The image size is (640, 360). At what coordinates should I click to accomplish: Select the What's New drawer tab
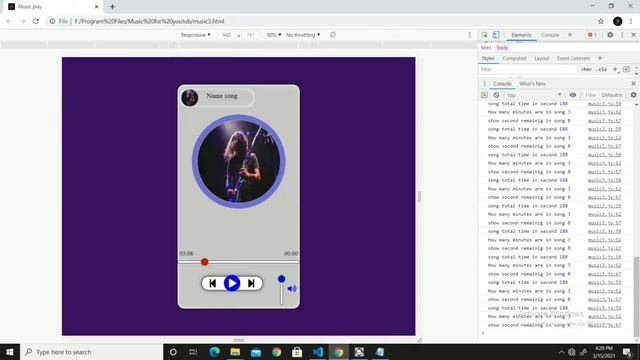[532, 84]
